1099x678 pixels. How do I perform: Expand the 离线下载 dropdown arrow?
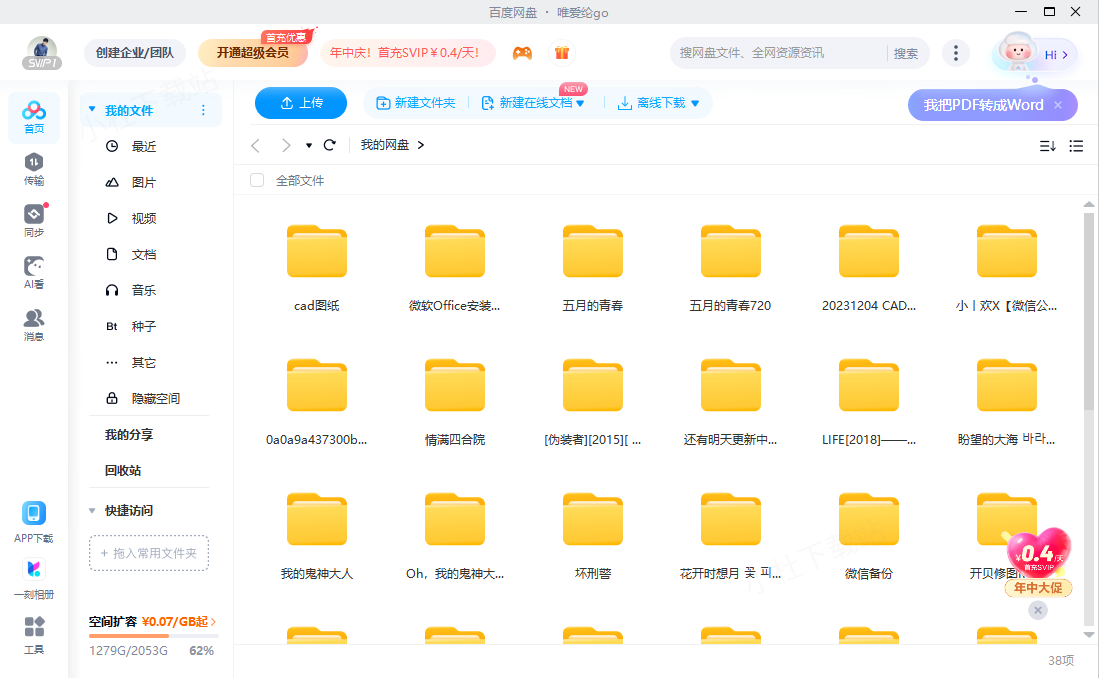(695, 103)
